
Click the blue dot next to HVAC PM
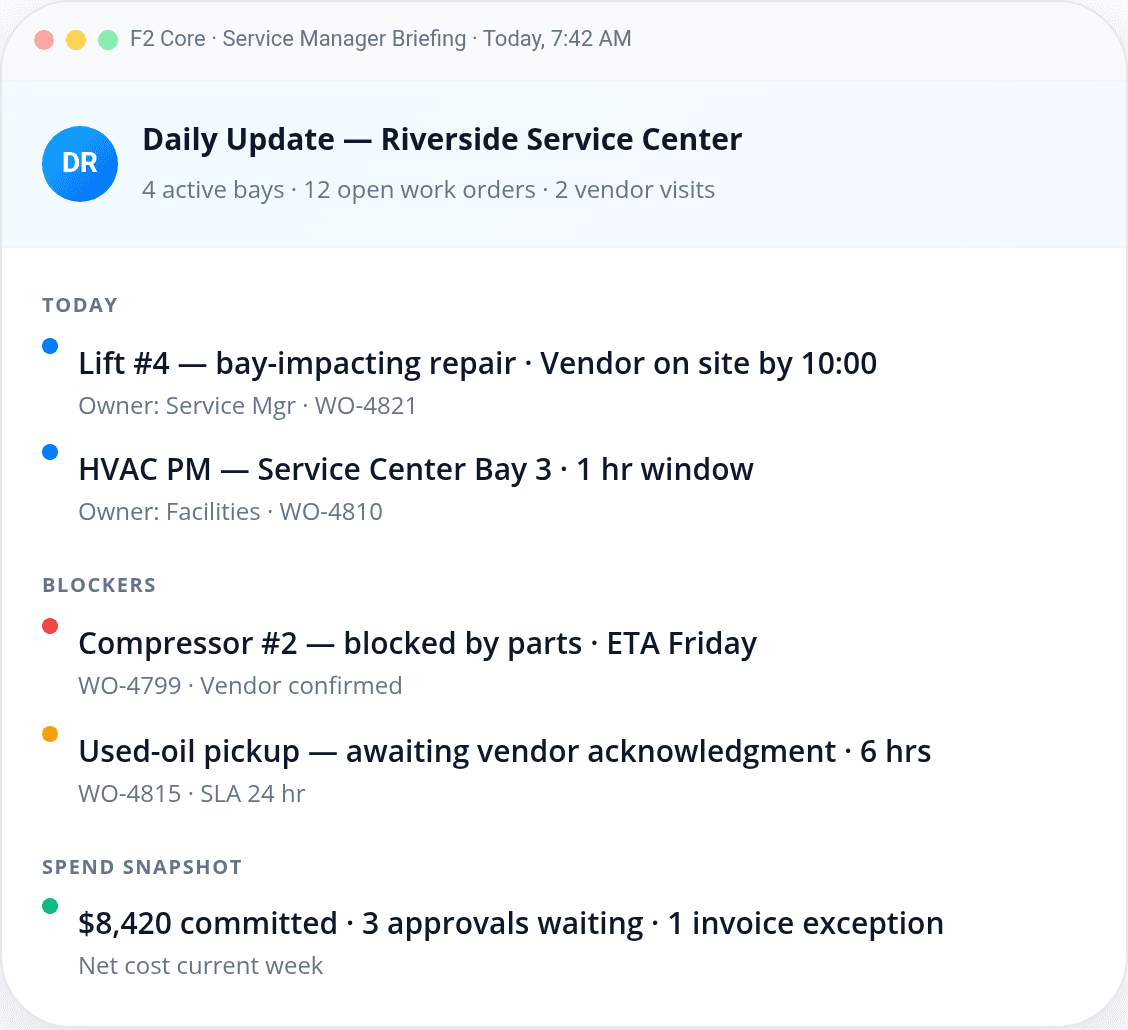click(50, 451)
